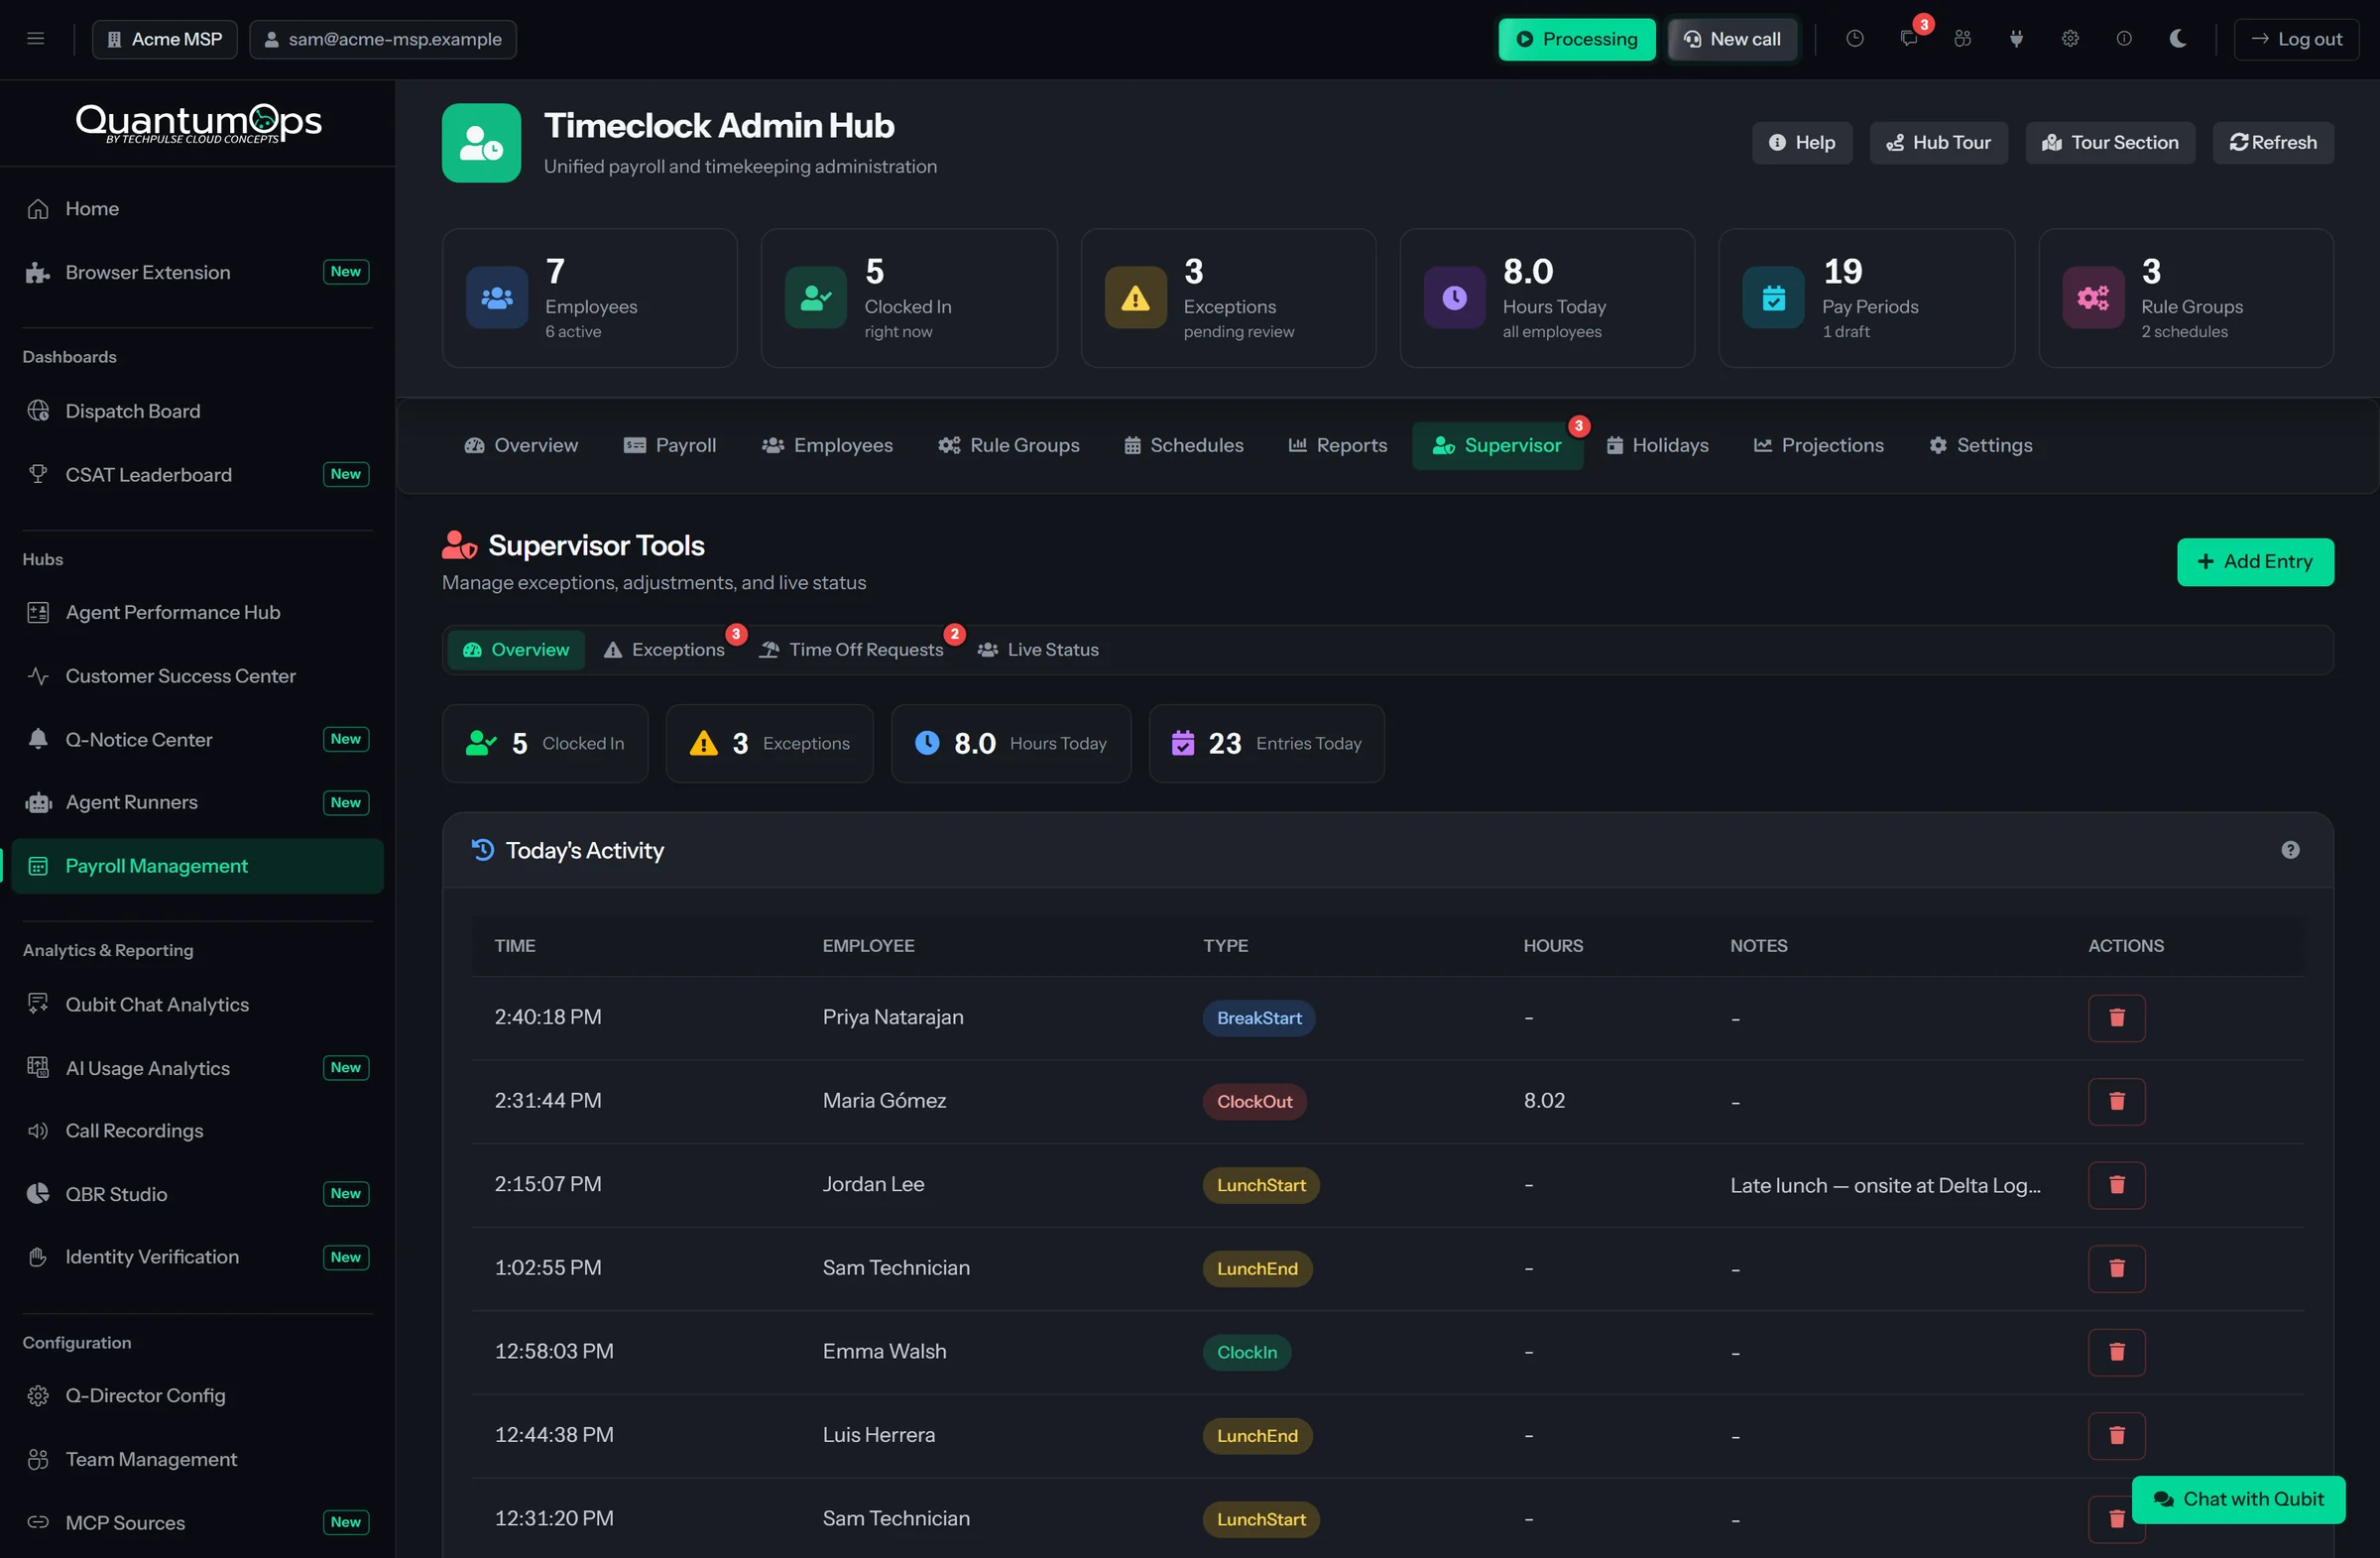Image resolution: width=2380 pixels, height=1558 pixels.
Task: Open Call Recordings in sidebar
Action: 197,1130
